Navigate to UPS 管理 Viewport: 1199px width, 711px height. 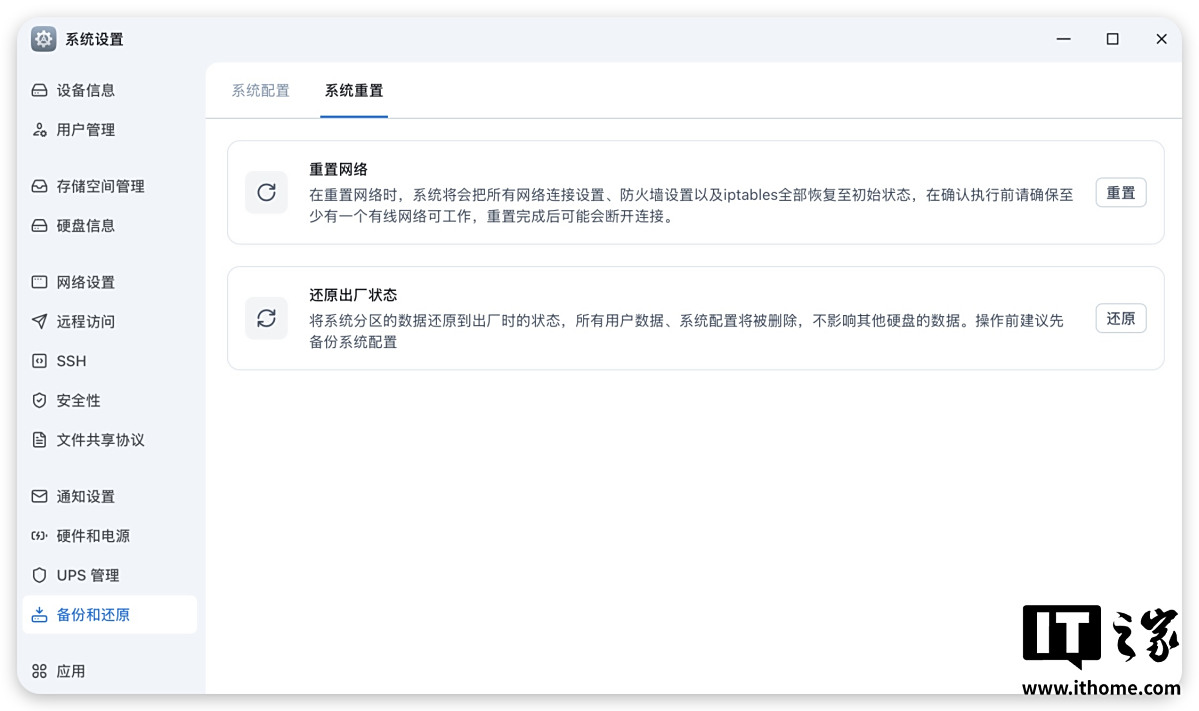(x=87, y=576)
